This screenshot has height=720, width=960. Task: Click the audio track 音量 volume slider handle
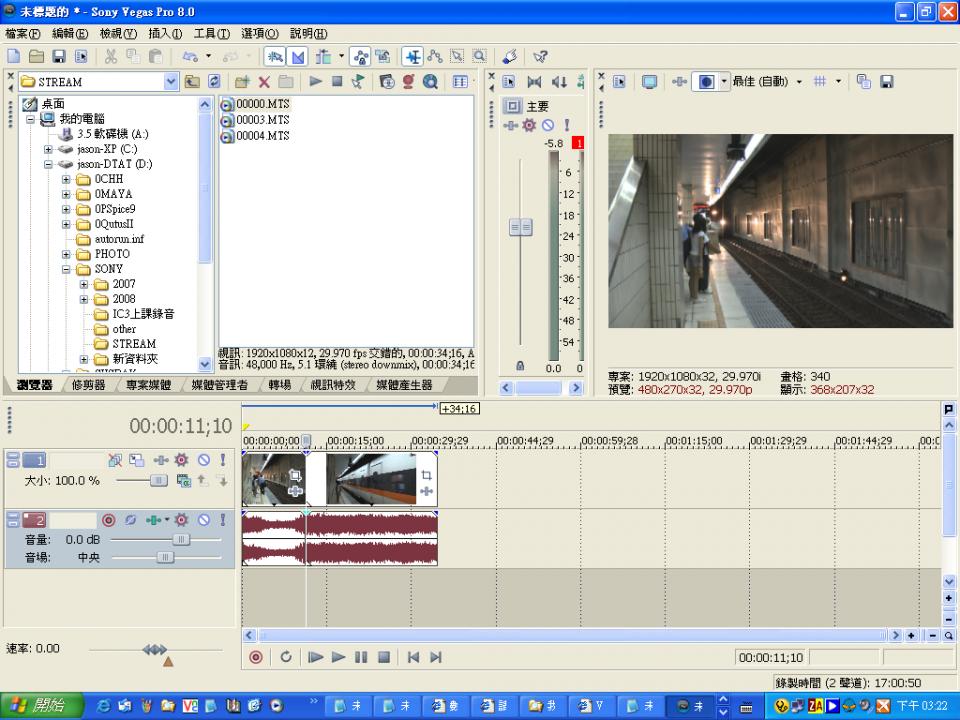point(181,540)
